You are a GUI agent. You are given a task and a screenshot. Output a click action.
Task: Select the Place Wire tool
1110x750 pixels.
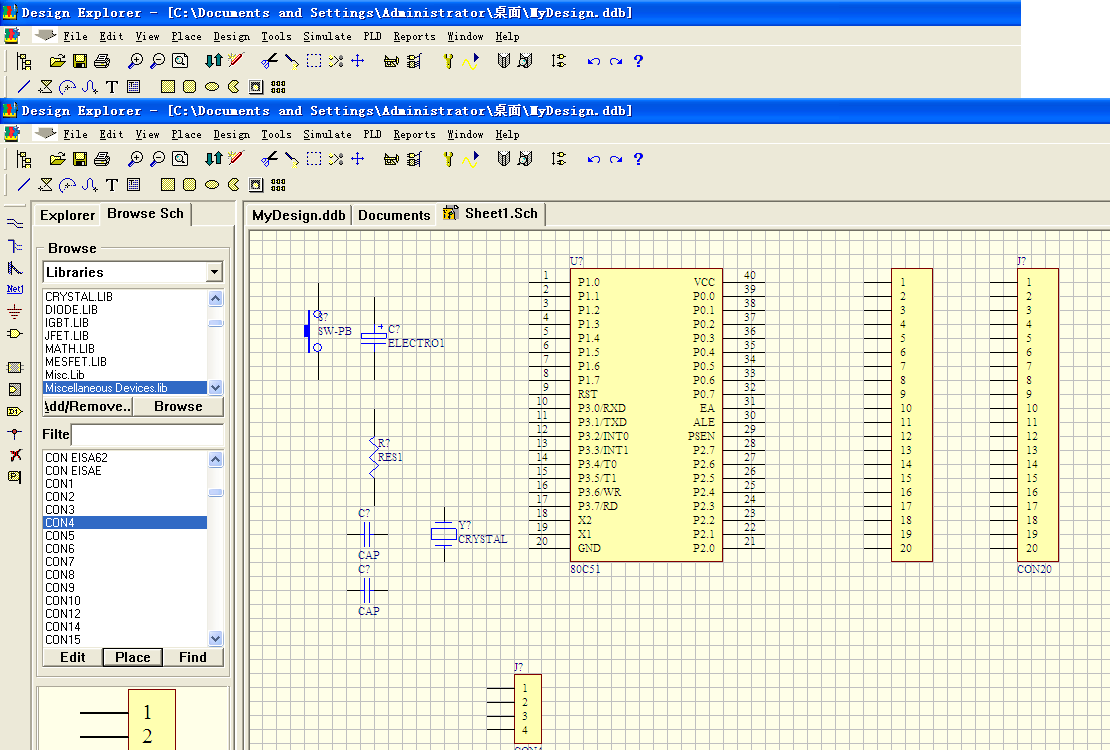pos(15,223)
